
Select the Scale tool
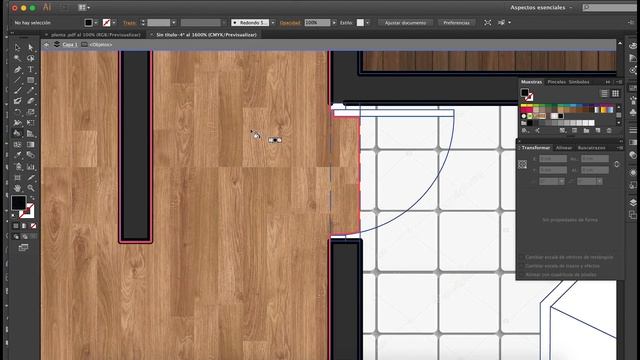click(31, 112)
